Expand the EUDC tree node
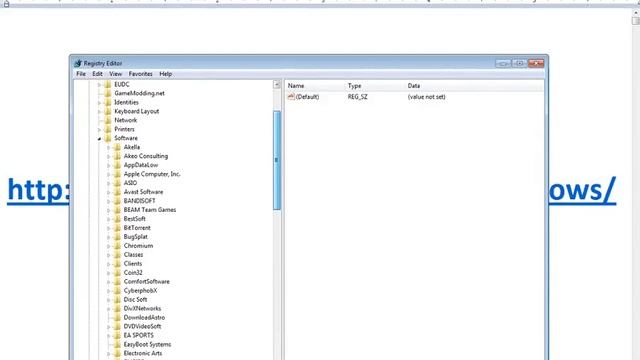Viewport: 640px width, 360px height. (99, 85)
